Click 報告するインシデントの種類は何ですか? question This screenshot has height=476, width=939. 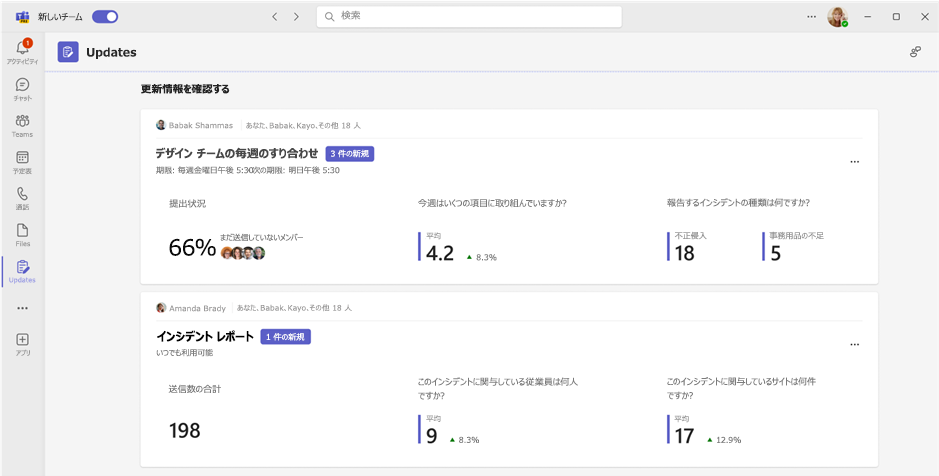point(738,203)
